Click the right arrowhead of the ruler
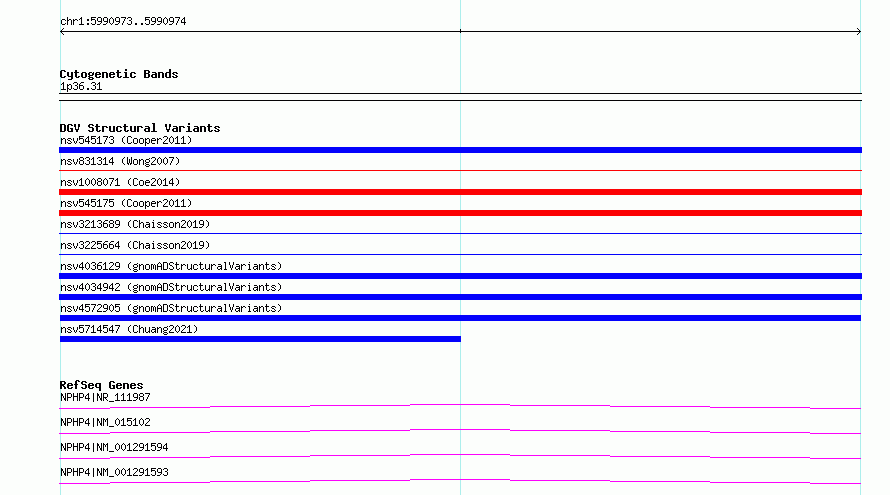Viewport: 890px width, 495px height. (858, 32)
